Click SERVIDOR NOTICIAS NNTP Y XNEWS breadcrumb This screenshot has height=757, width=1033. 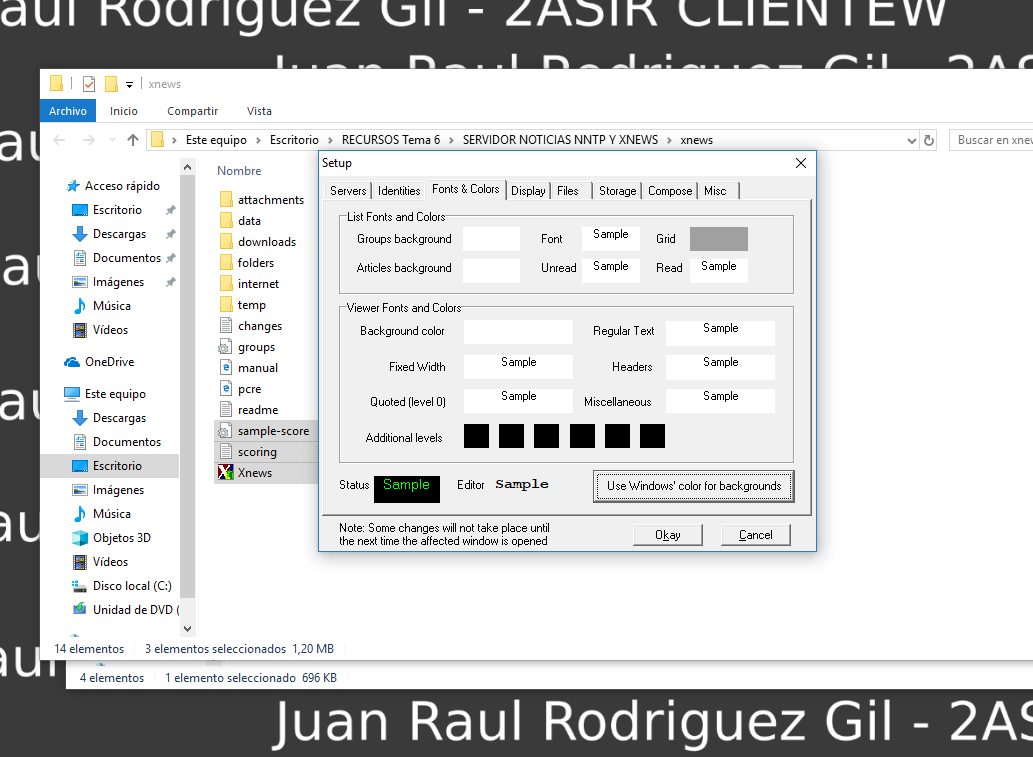pos(560,140)
